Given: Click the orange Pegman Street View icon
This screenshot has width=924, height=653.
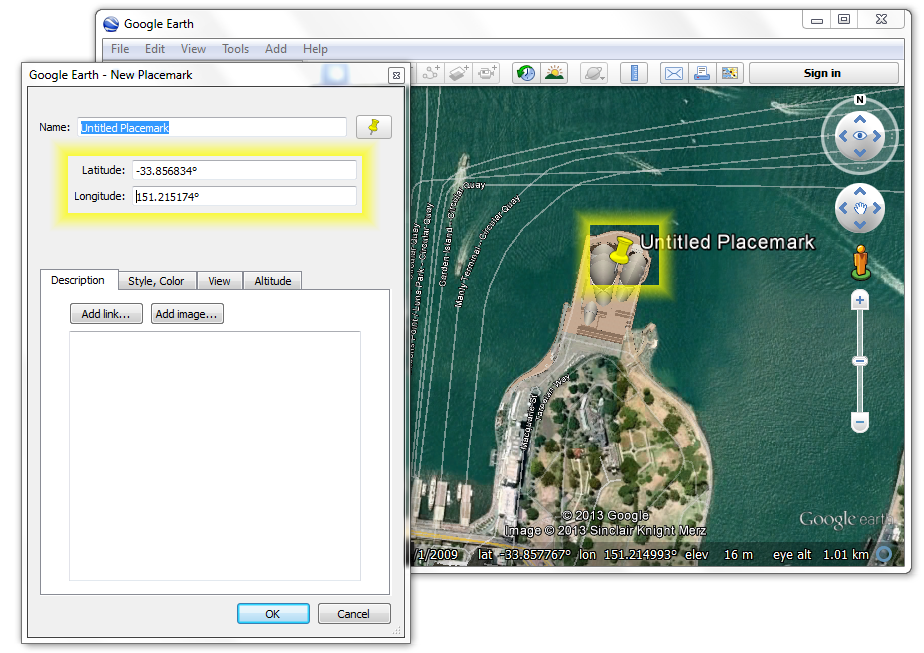Looking at the screenshot, I should point(859,262).
